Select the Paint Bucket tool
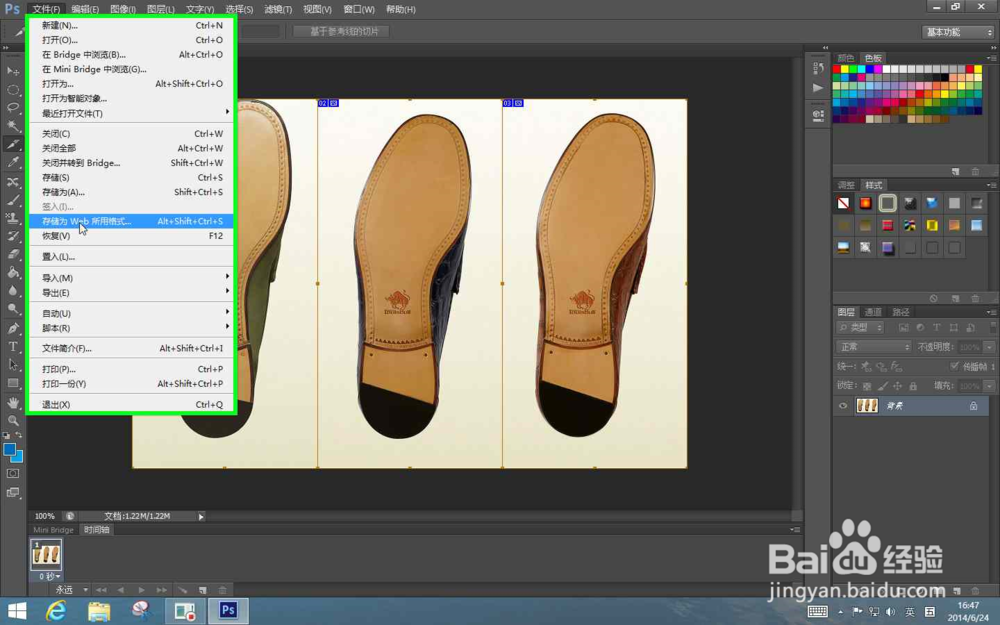The width and height of the screenshot is (1000, 625). pos(13,272)
